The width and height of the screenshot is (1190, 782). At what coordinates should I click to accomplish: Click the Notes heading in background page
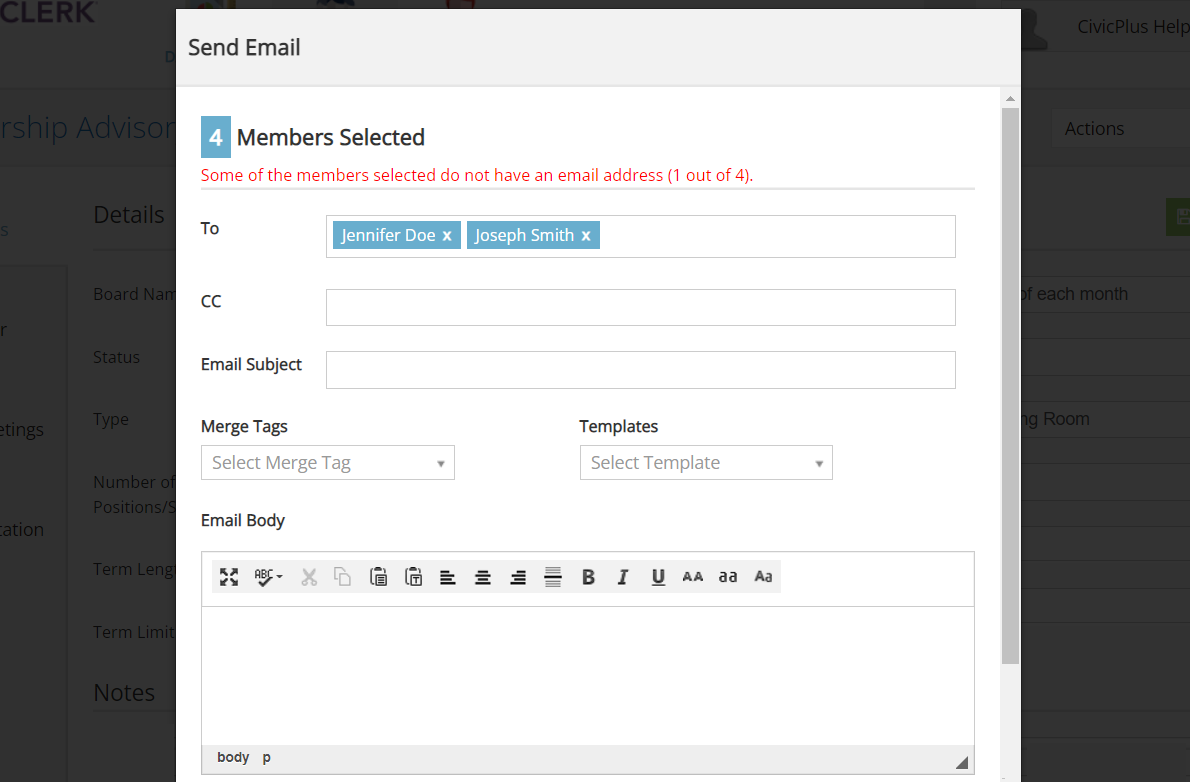click(x=124, y=692)
